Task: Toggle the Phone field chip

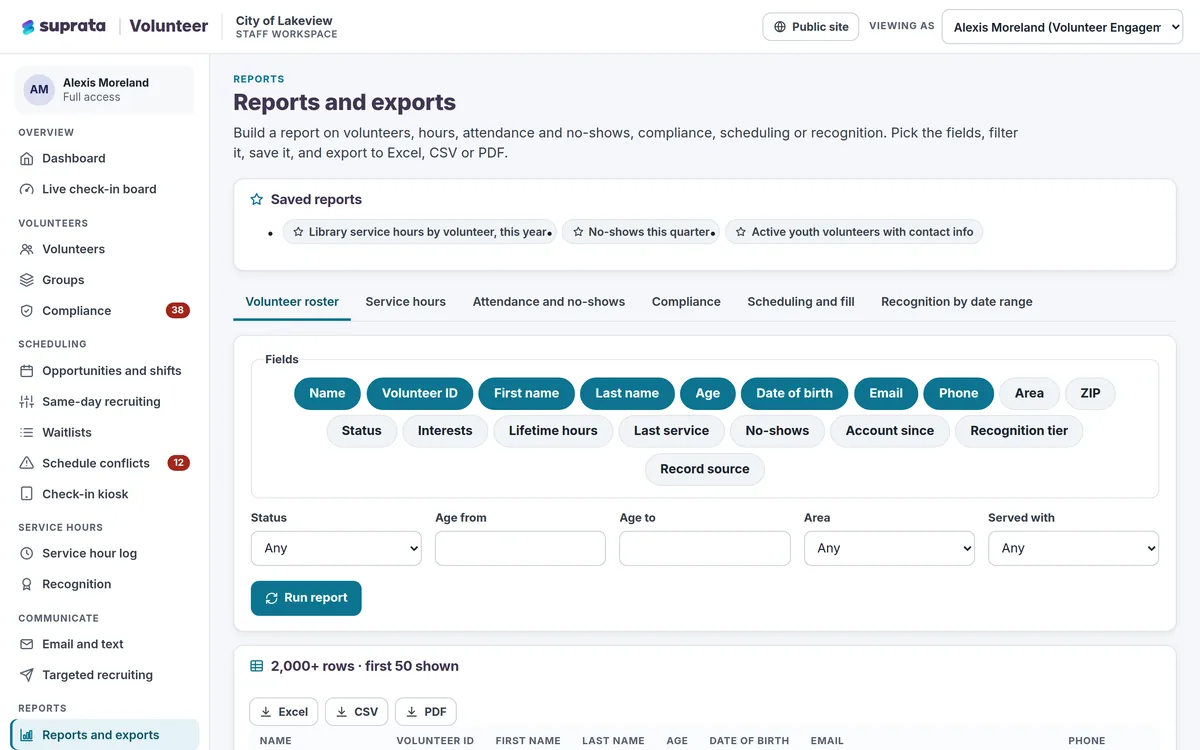Action: (x=958, y=393)
